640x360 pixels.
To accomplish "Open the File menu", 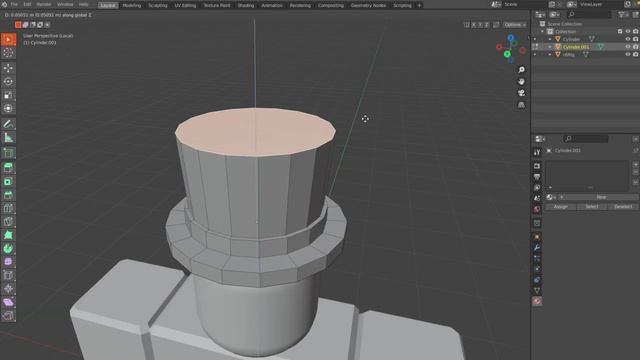I will [14, 4].
